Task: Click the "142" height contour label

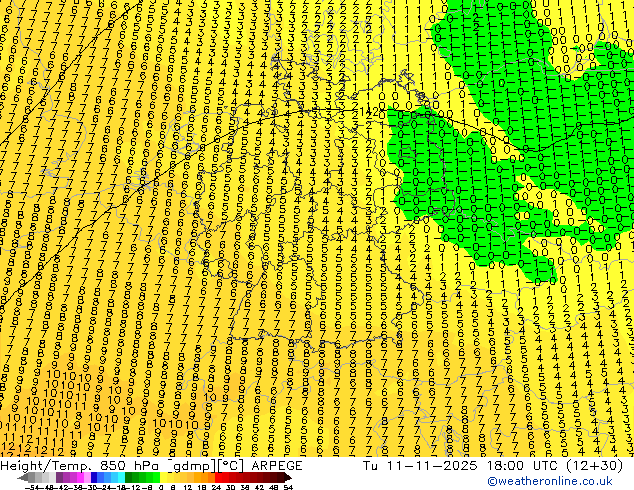Action: click(x=368, y=112)
